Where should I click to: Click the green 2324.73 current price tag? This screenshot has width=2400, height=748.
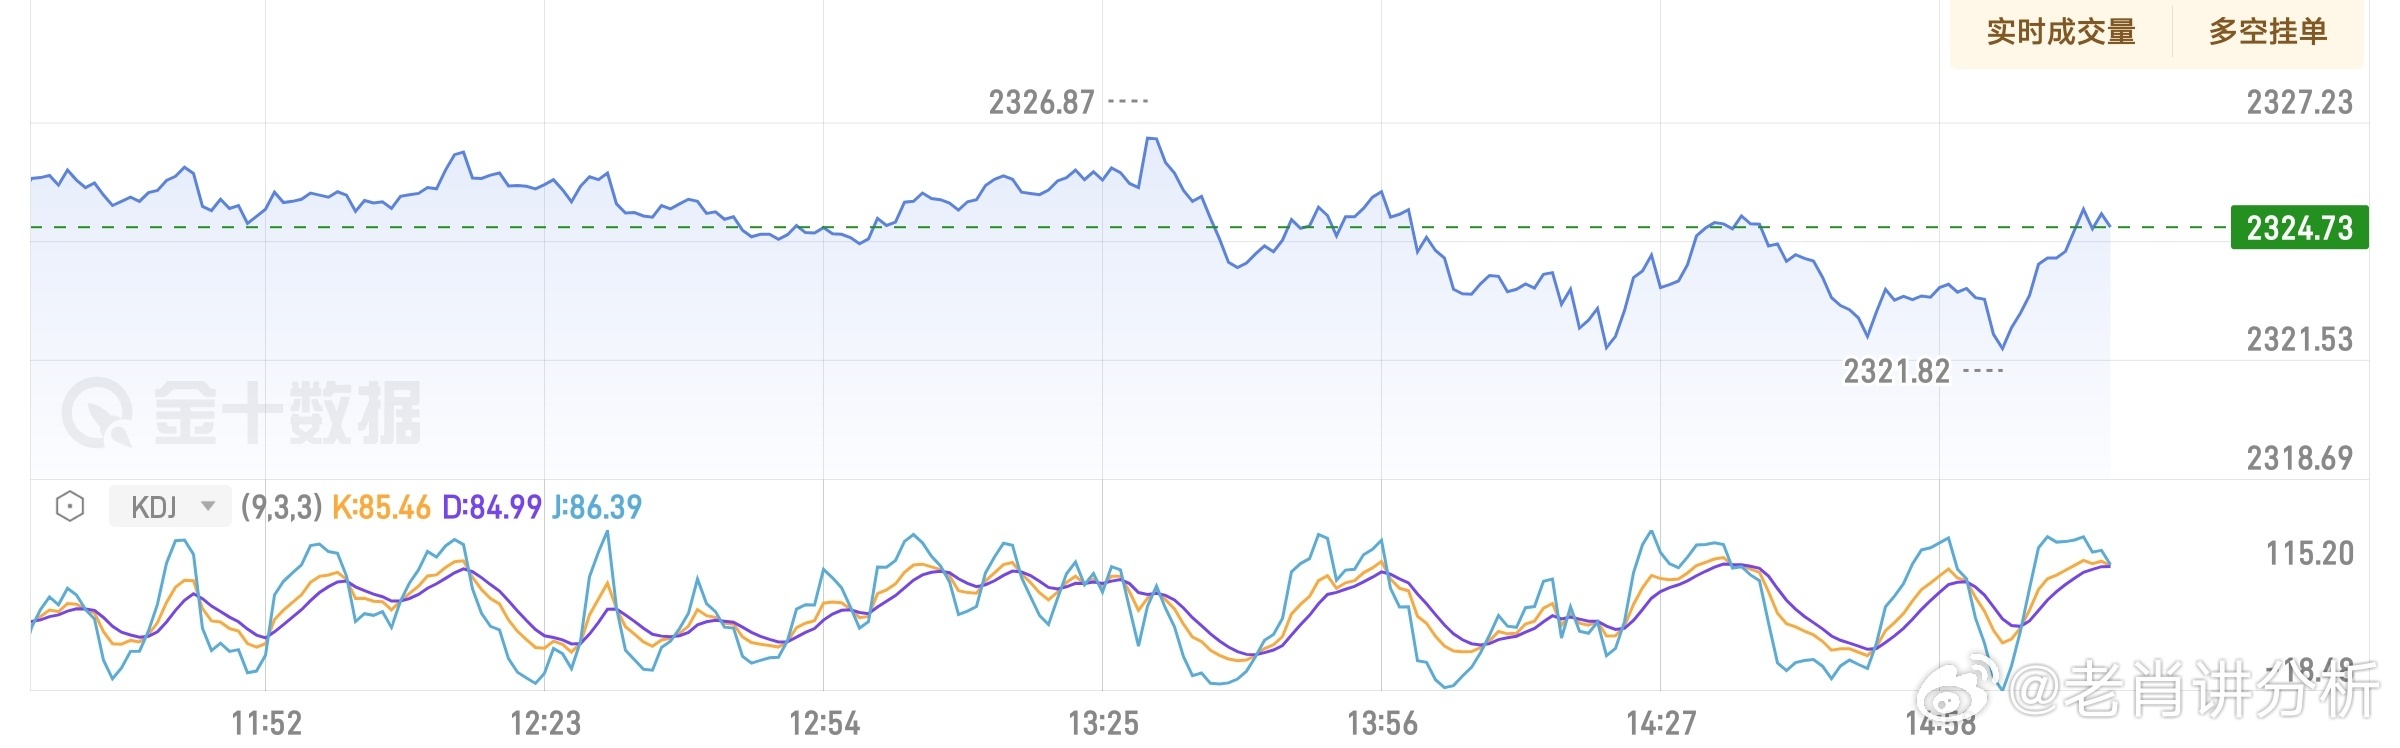tap(2299, 228)
